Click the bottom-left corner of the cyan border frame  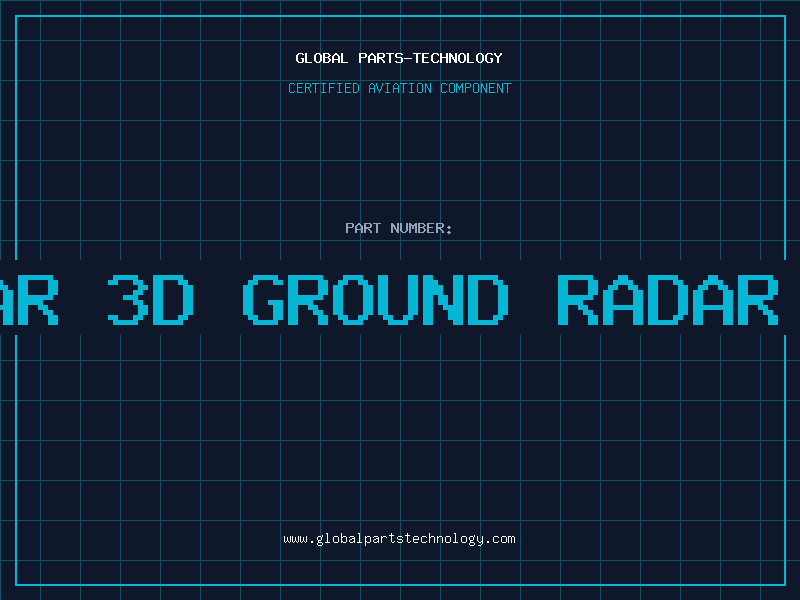[x=16, y=584]
